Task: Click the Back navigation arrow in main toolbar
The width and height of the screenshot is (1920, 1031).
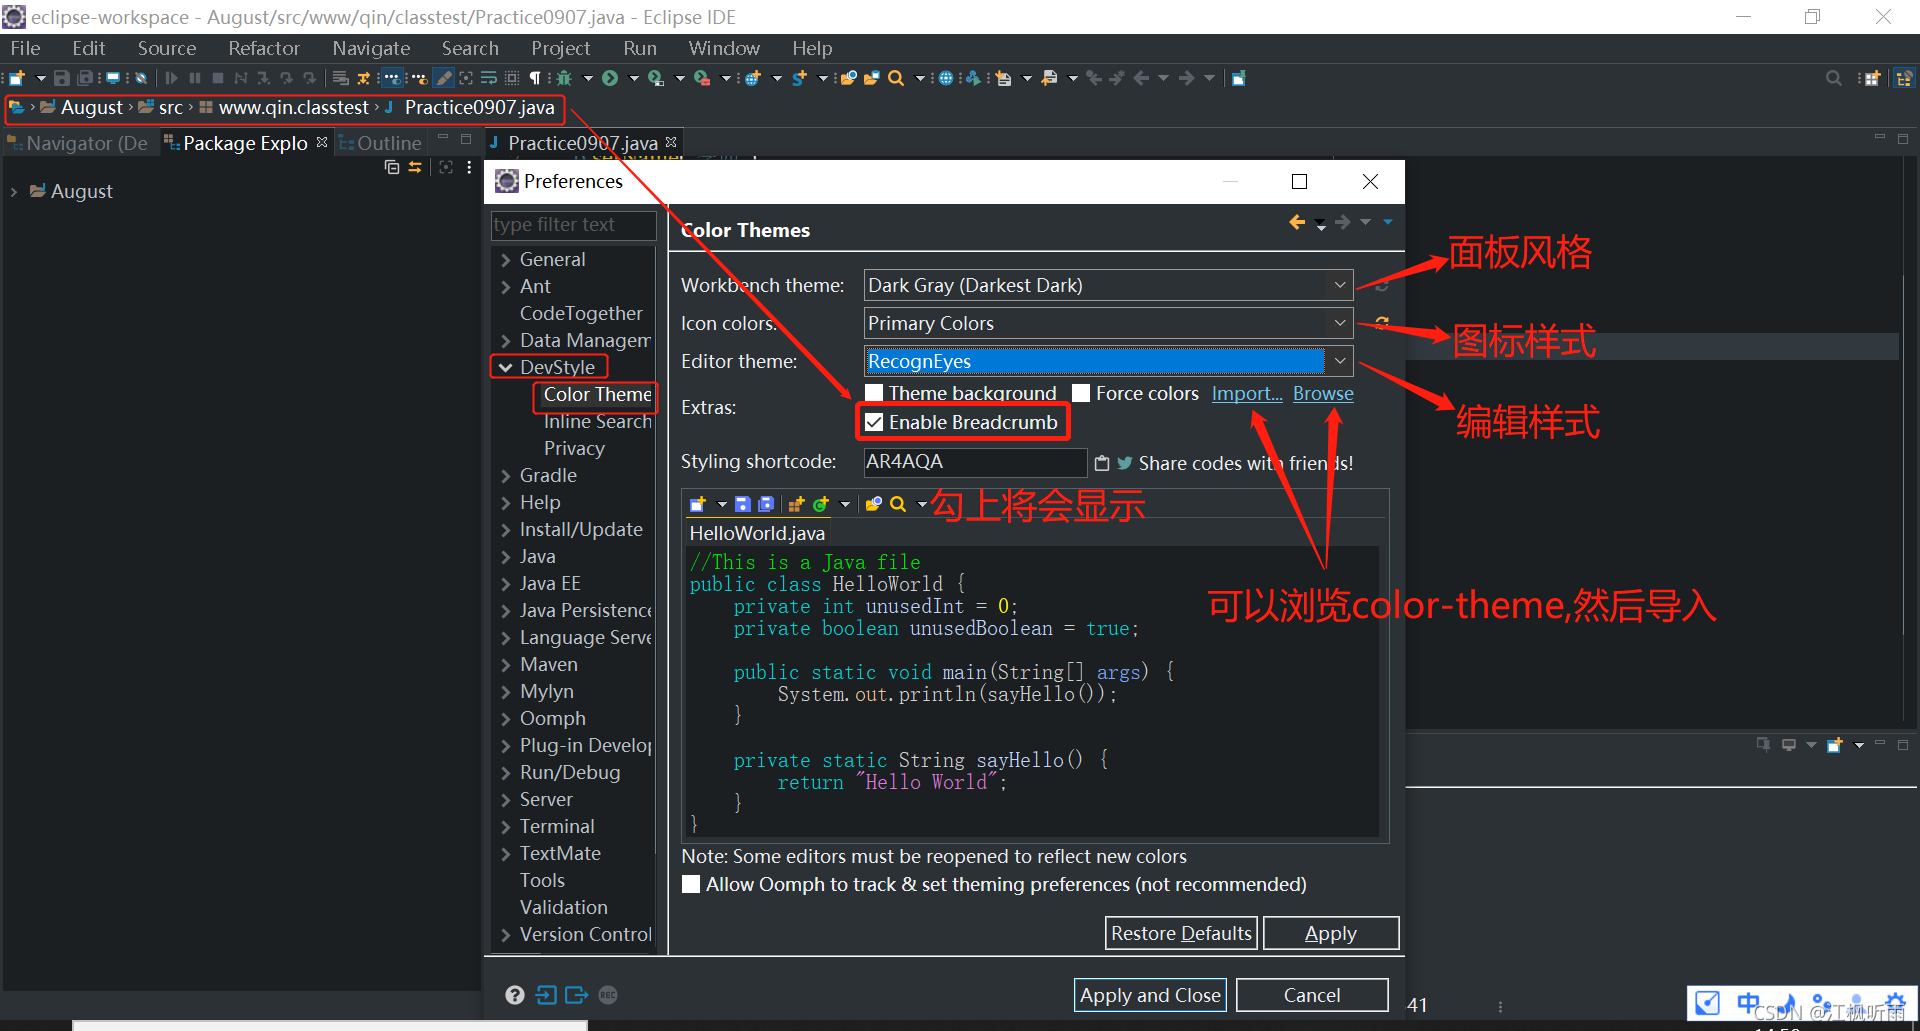Action: click(x=1141, y=78)
